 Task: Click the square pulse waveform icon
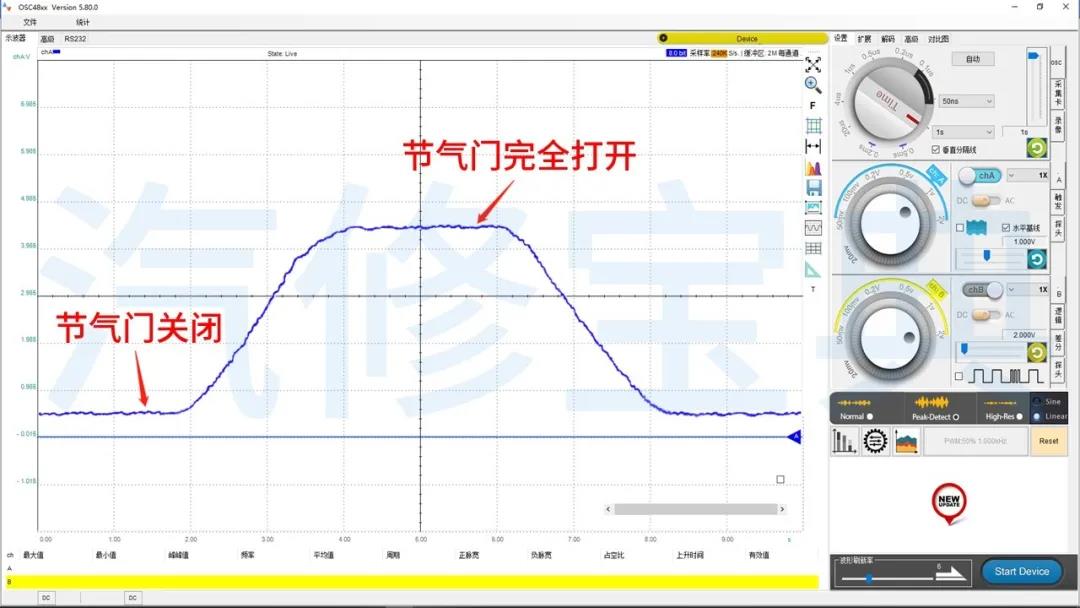pyautogui.click(x=1006, y=376)
